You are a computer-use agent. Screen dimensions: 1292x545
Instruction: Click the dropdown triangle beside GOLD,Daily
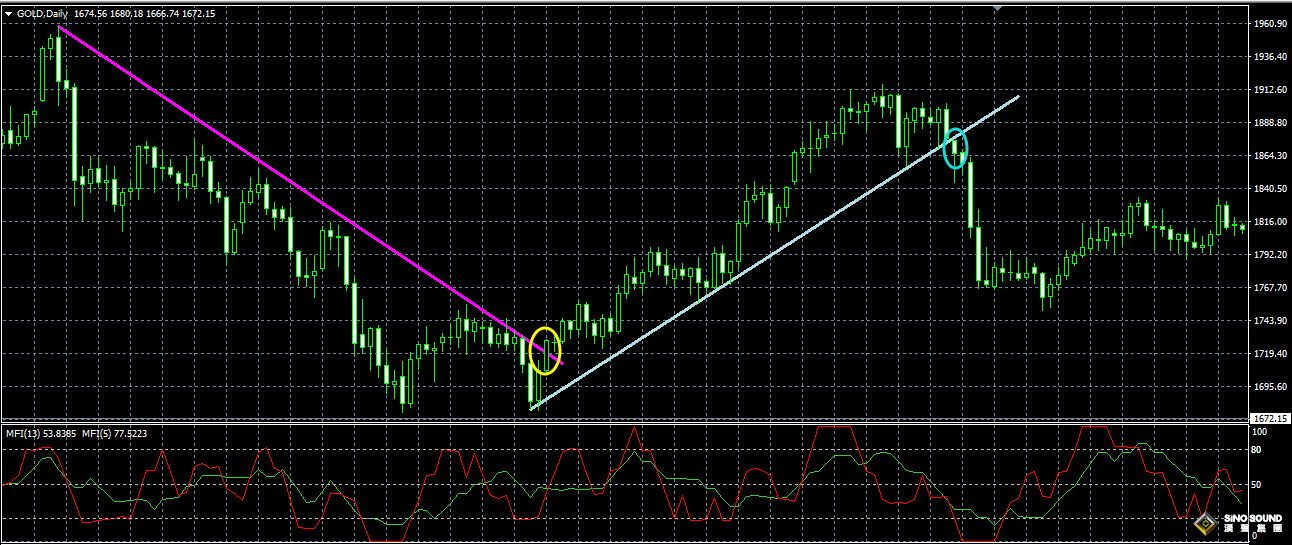pos(9,14)
